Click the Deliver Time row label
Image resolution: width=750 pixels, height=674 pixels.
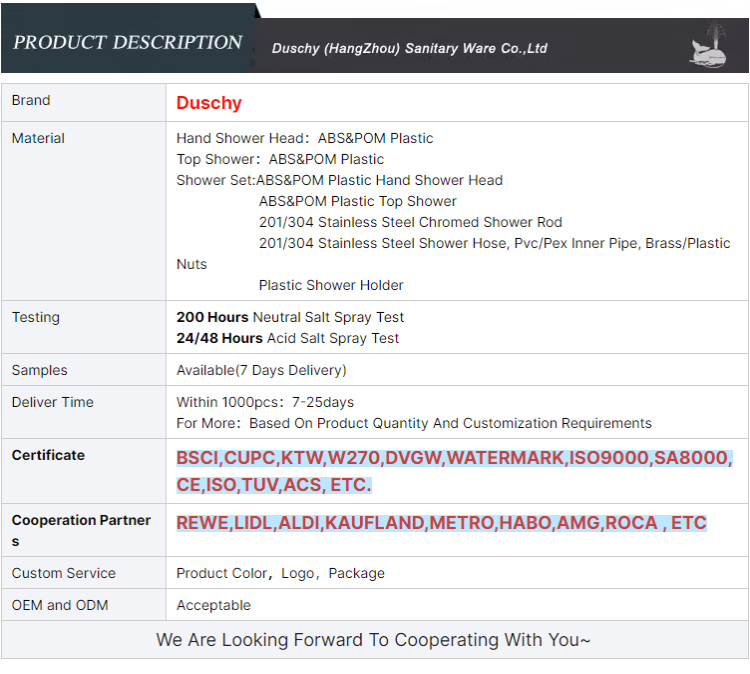click(x=53, y=402)
